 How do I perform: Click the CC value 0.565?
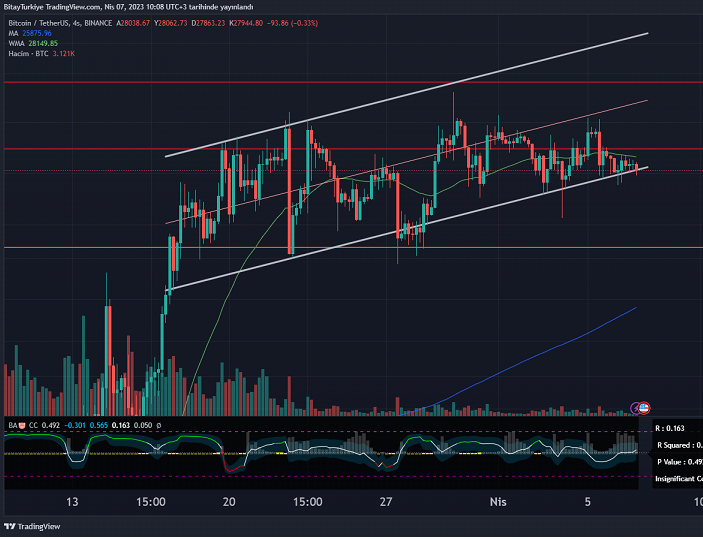[x=98, y=425]
